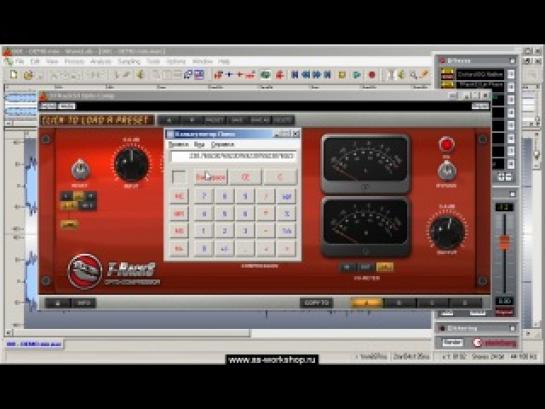
Task: Select the D comparison slot
Action: [x=465, y=303]
